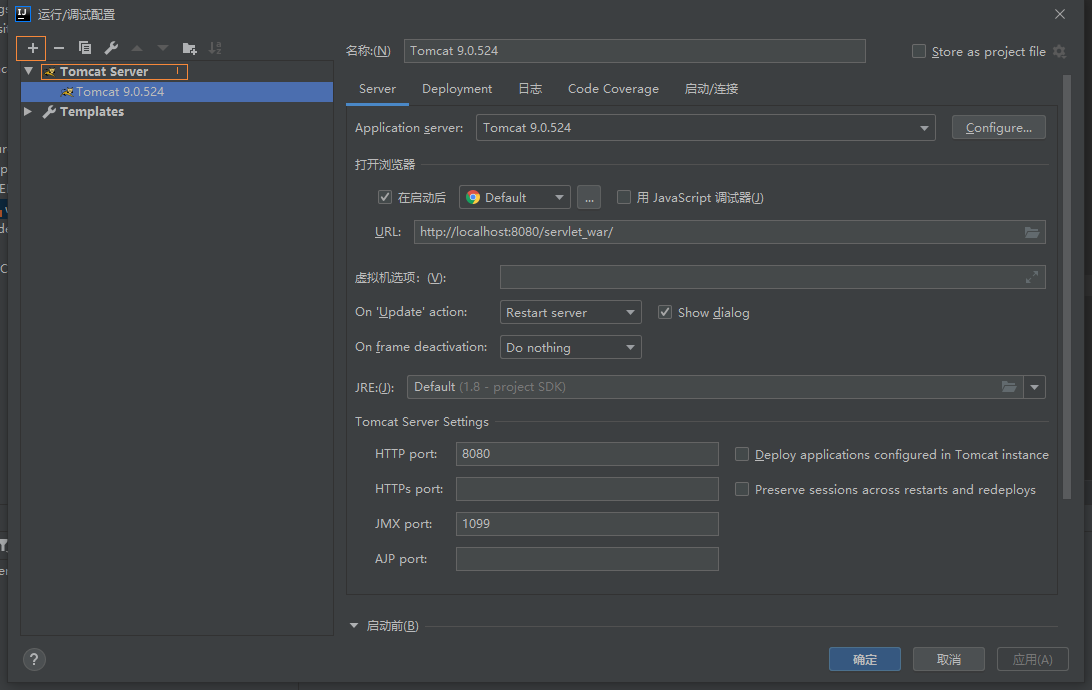Click the 名称 name input field
Image resolution: width=1092 pixels, height=690 pixels.
pyautogui.click(x=634, y=51)
